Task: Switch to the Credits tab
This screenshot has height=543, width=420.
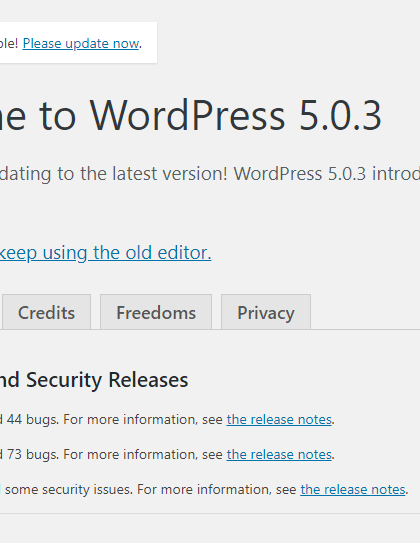Action: tap(46, 312)
